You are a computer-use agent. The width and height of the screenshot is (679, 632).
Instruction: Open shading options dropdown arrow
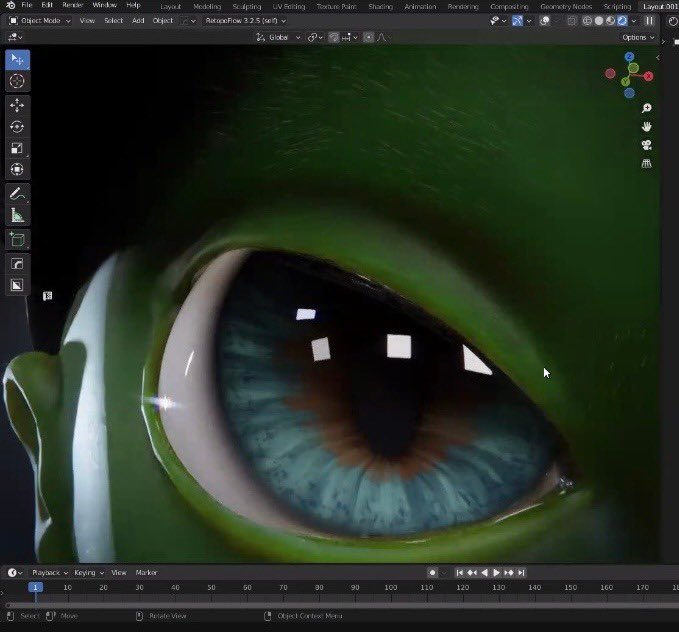[x=634, y=21]
